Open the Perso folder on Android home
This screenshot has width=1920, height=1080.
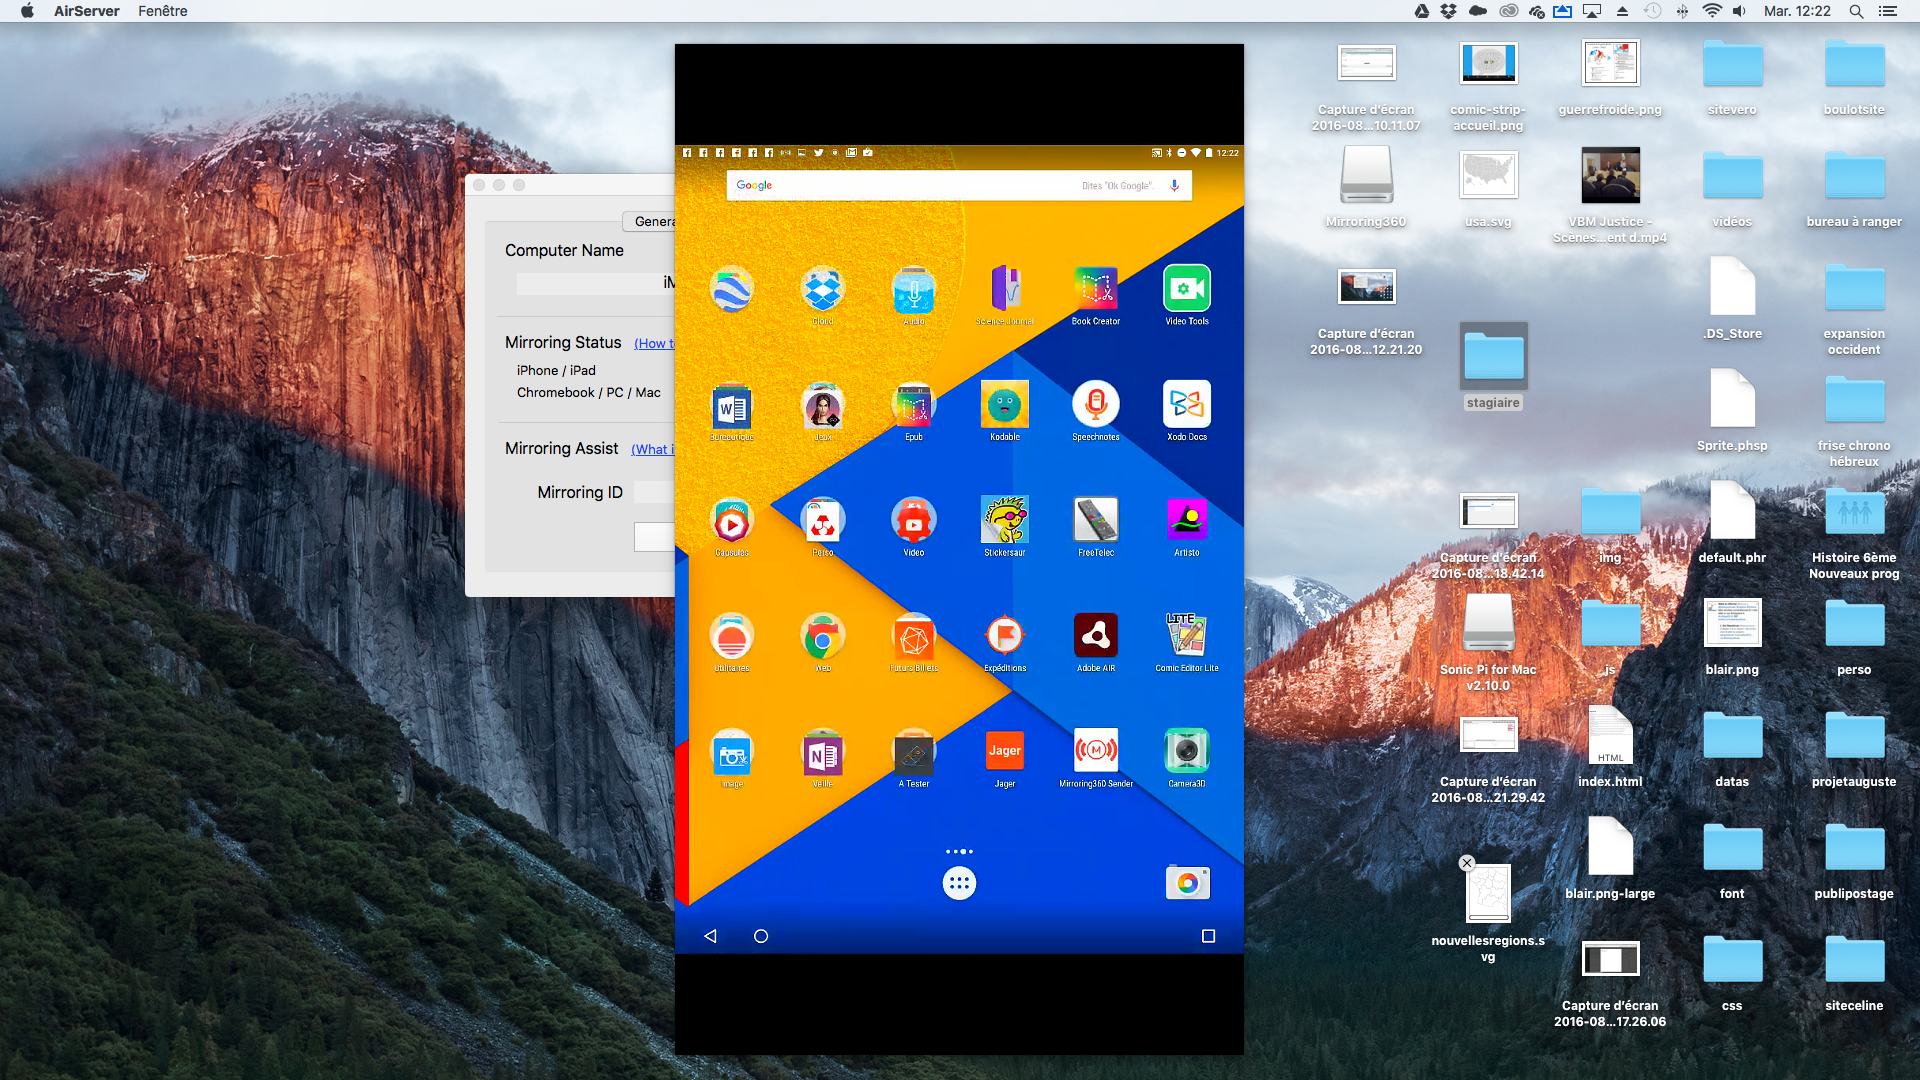coord(822,521)
